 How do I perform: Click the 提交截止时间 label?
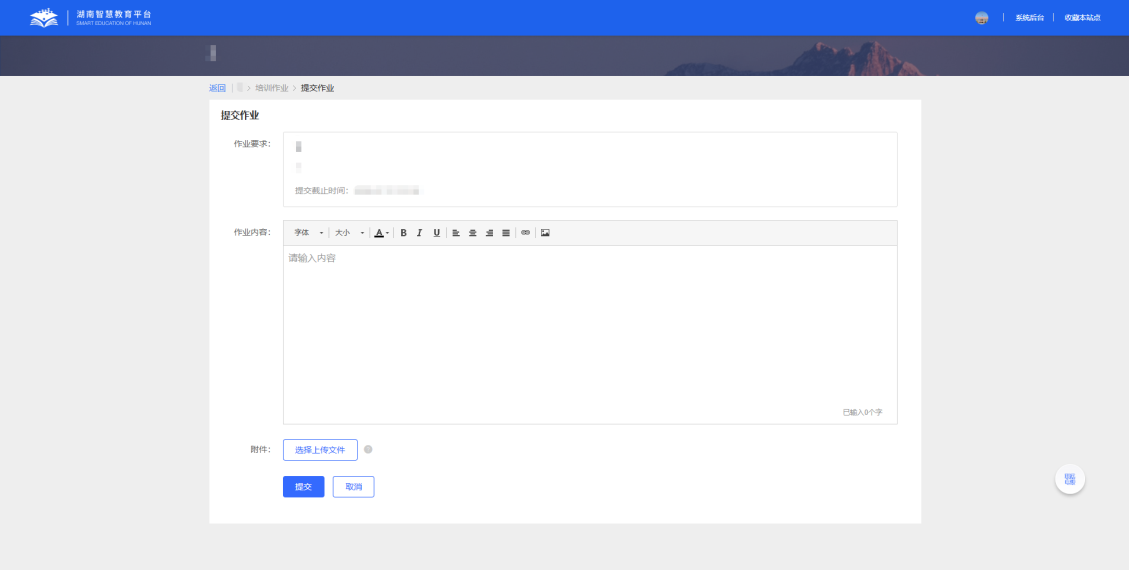[x=322, y=191]
